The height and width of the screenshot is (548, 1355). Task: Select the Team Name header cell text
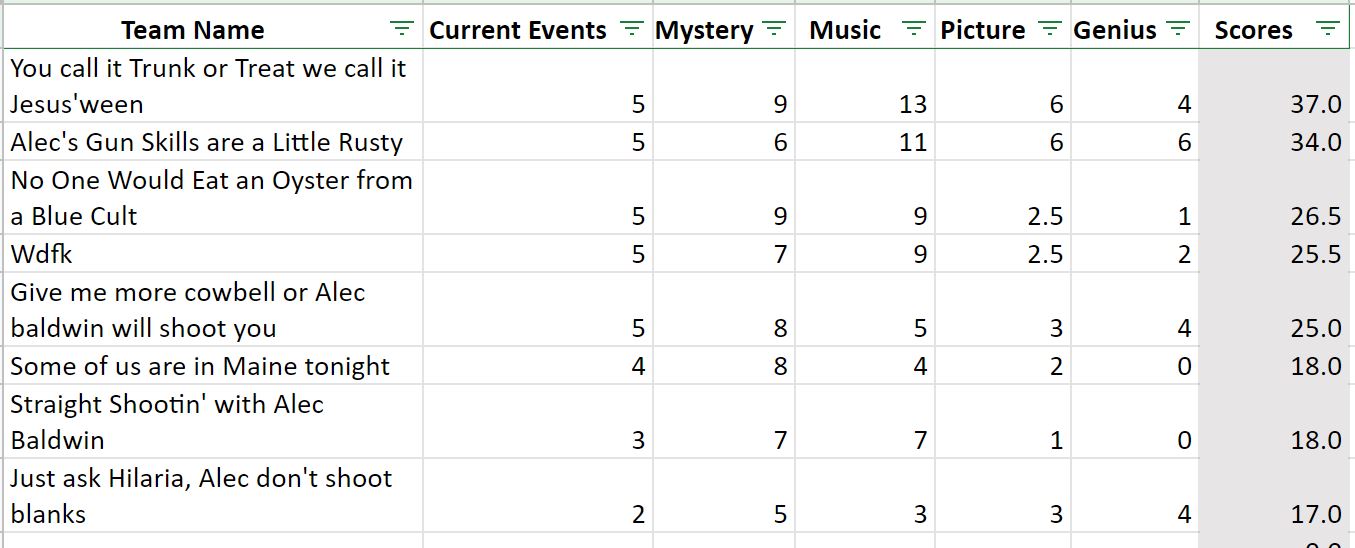(x=193, y=31)
